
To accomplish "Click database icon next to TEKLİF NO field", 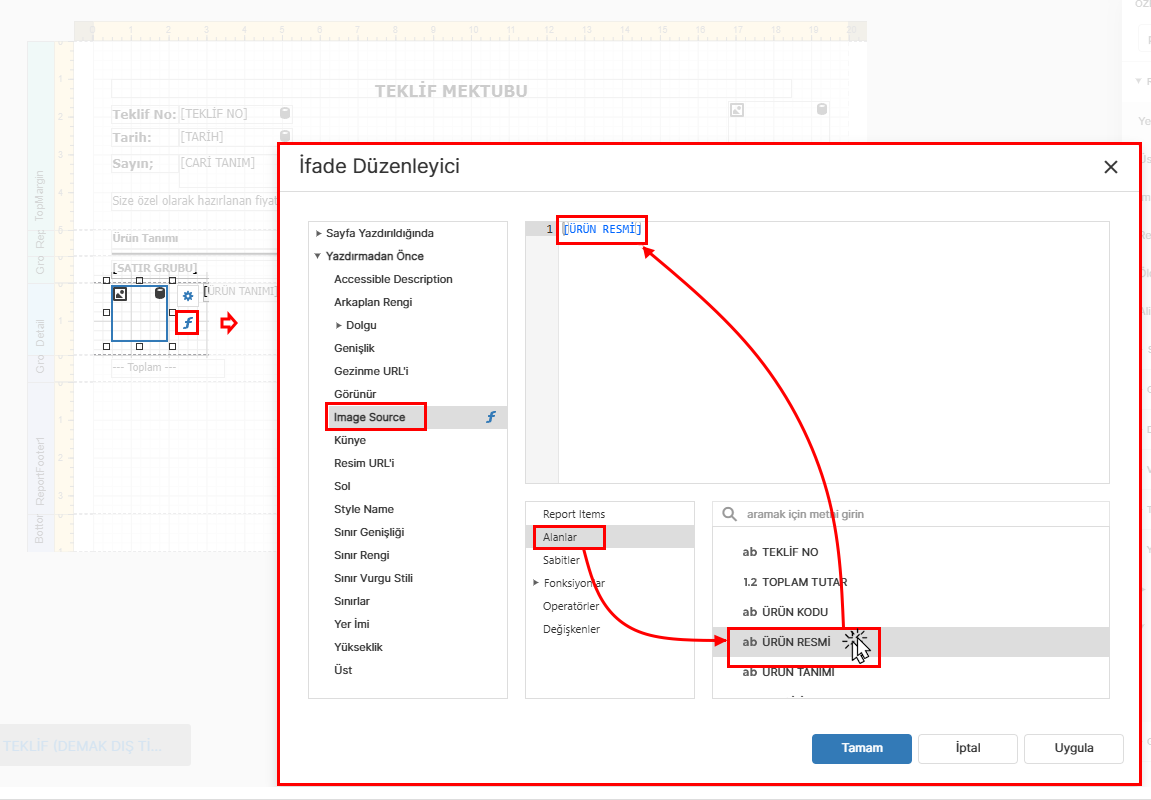I will tap(285, 113).
